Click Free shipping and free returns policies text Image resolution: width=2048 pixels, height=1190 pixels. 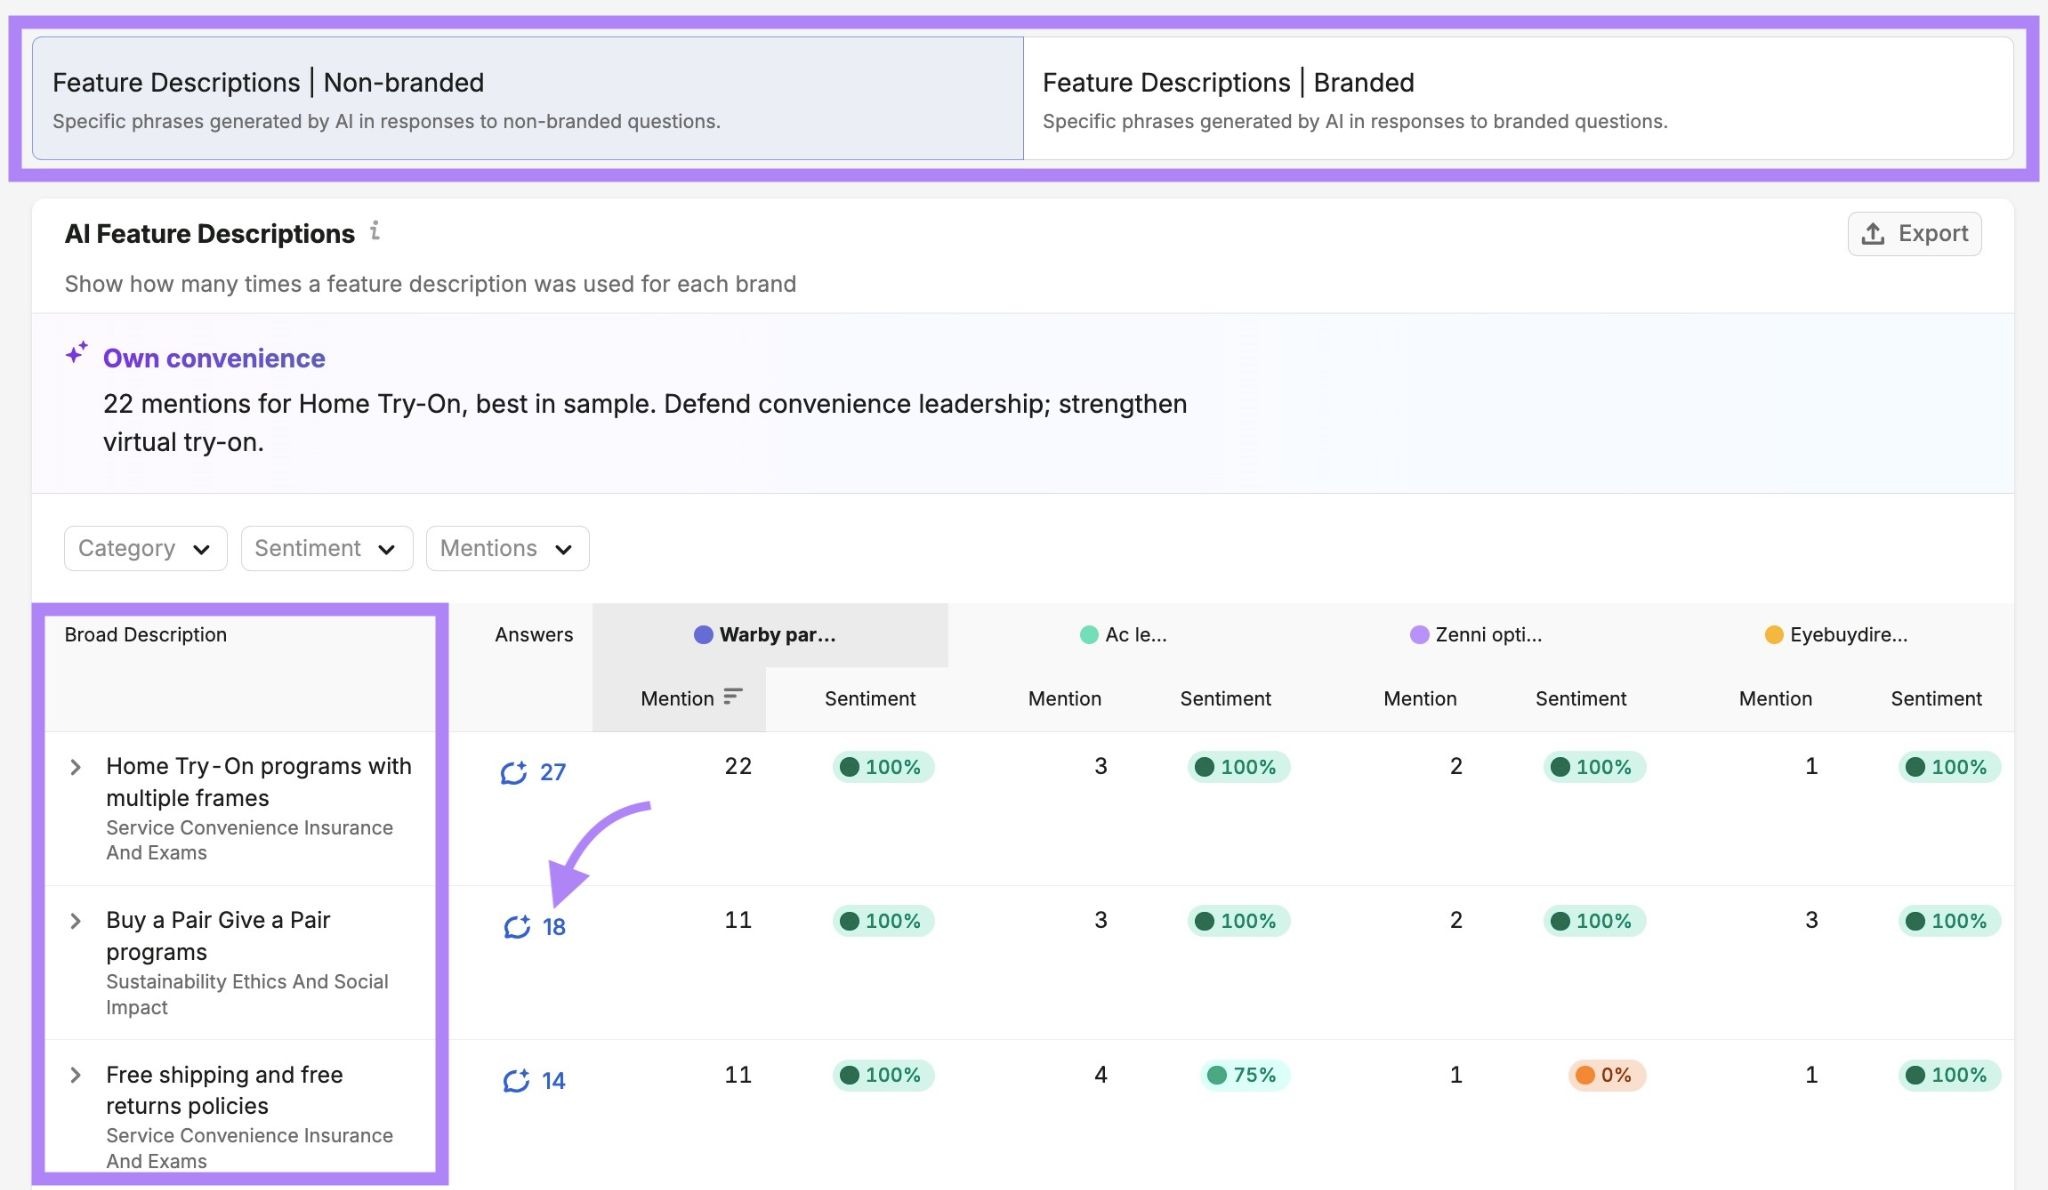[225, 1090]
